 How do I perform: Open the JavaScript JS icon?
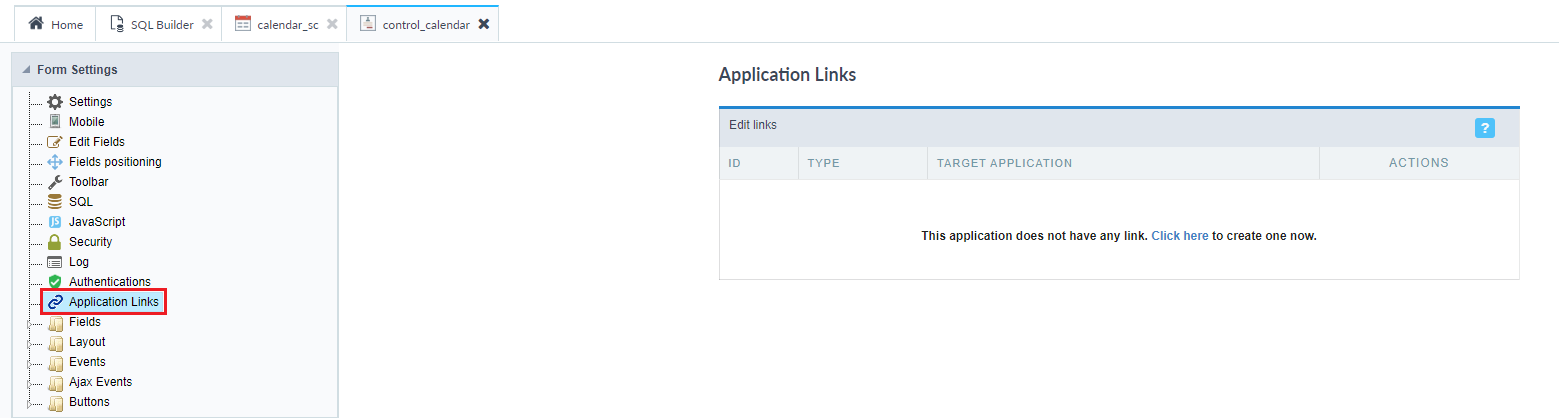pyautogui.click(x=55, y=222)
